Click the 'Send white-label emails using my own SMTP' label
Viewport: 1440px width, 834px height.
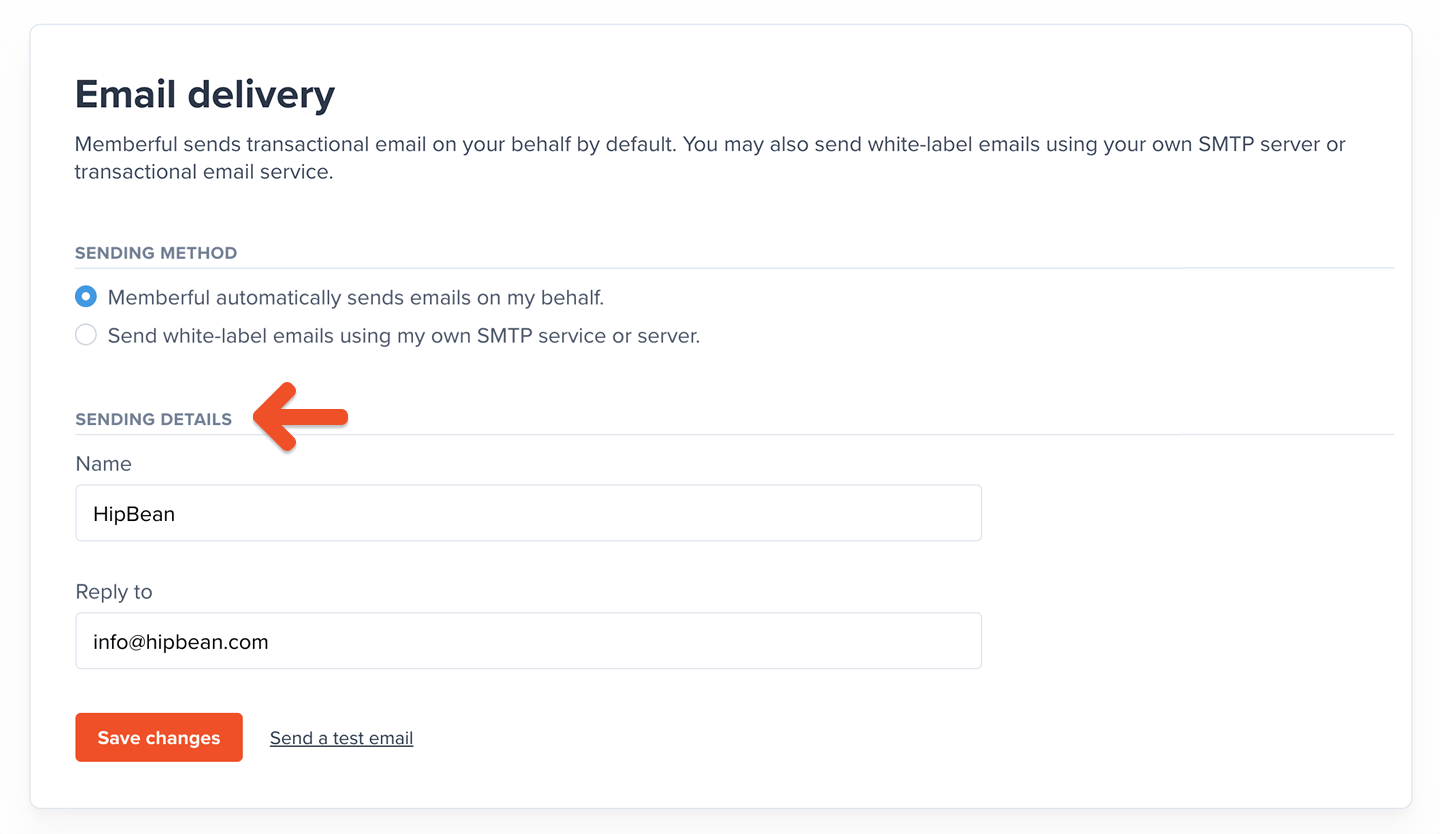(403, 336)
